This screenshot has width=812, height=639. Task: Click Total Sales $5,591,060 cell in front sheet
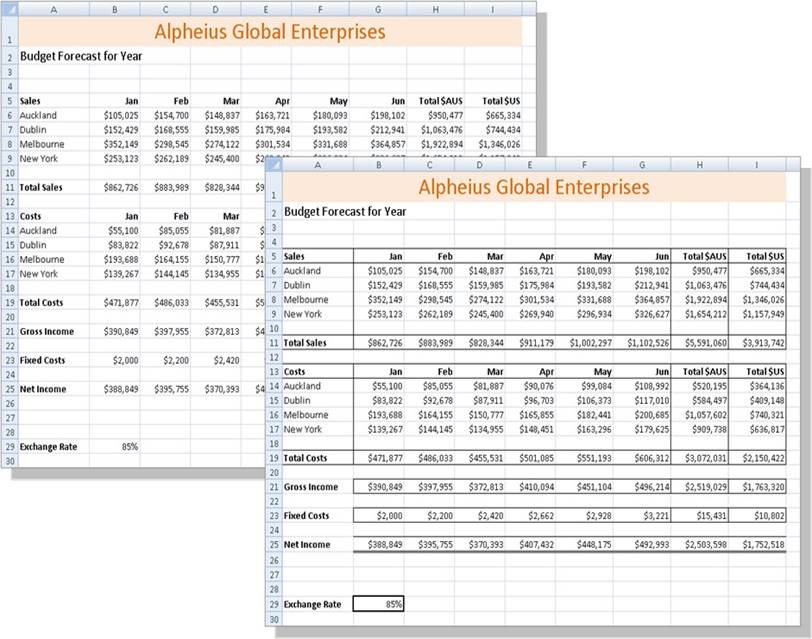click(699, 343)
